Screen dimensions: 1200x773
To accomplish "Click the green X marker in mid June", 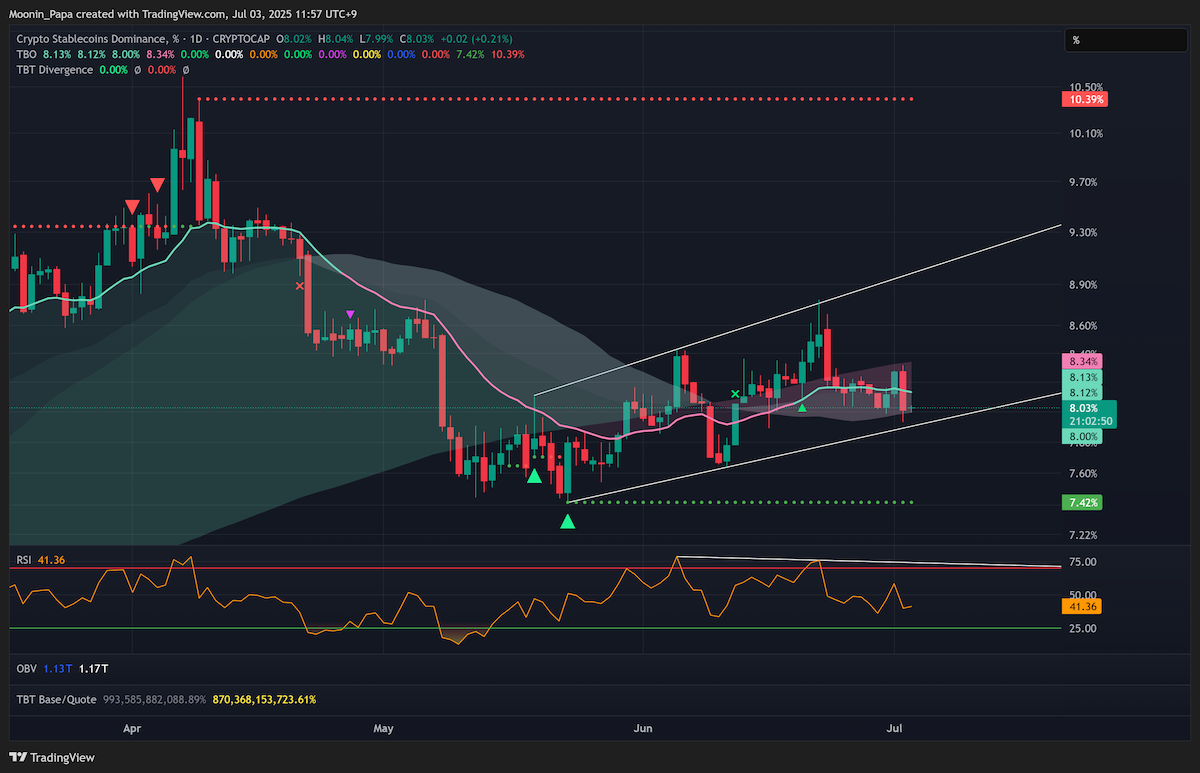I will coord(736,394).
